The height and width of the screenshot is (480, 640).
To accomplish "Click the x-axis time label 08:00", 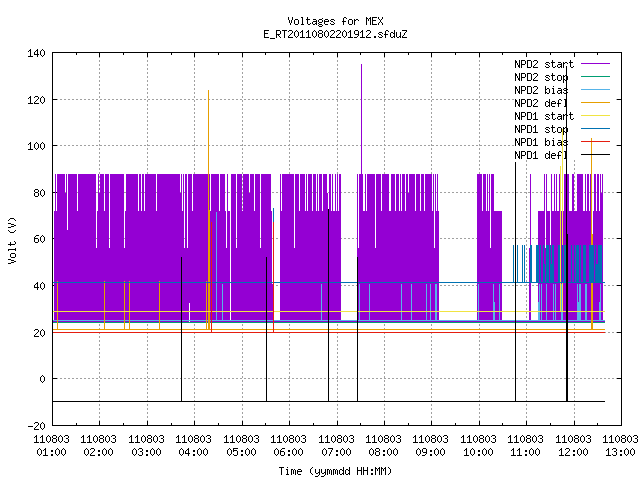I will pyautogui.click(x=383, y=452).
